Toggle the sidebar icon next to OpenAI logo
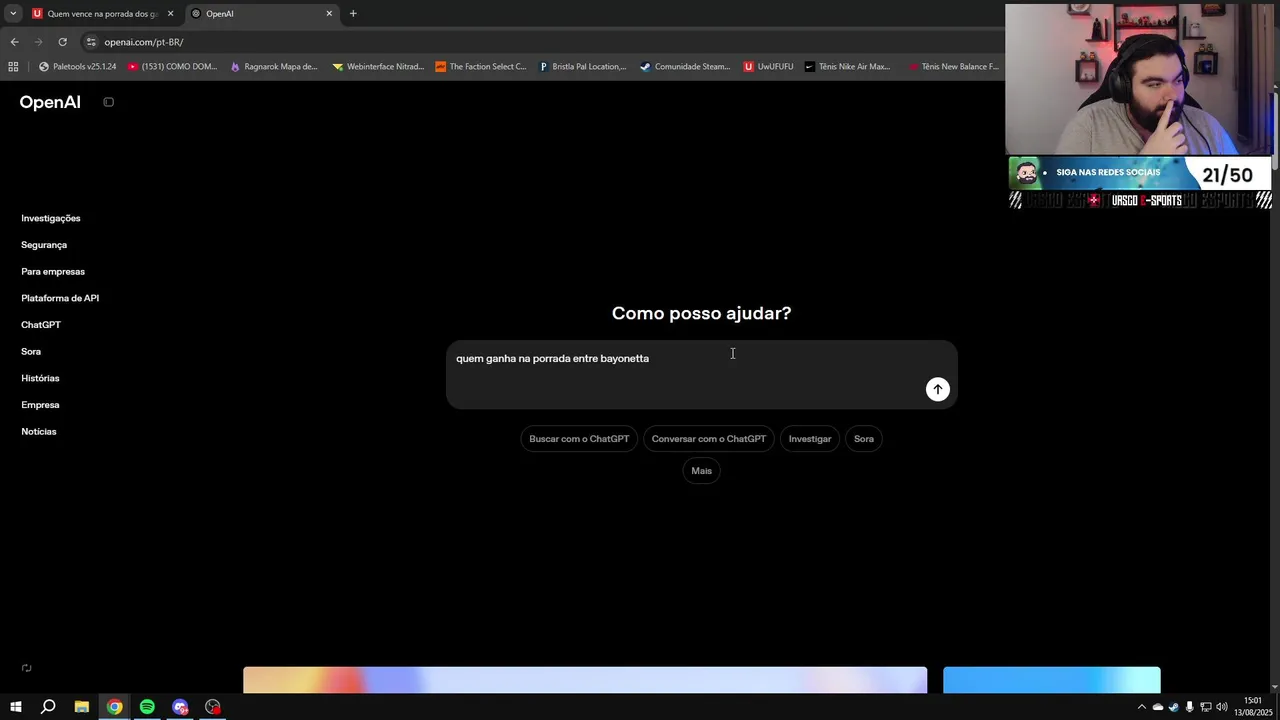Image resolution: width=1280 pixels, height=720 pixels. tap(109, 102)
